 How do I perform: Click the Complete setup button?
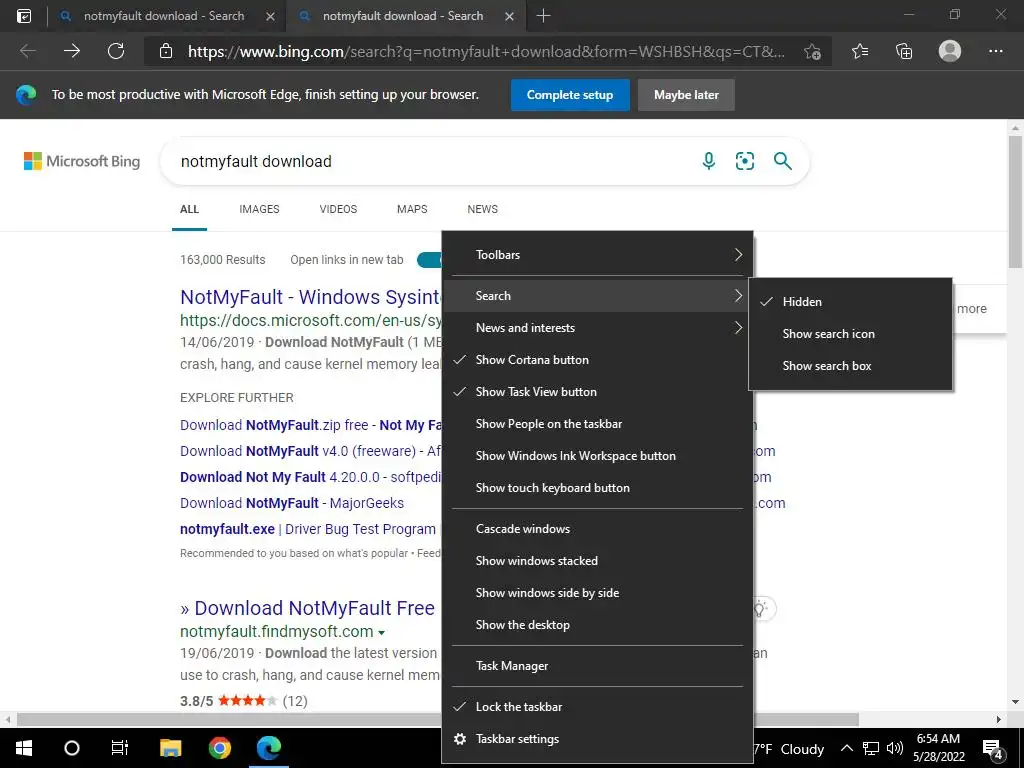coord(570,95)
